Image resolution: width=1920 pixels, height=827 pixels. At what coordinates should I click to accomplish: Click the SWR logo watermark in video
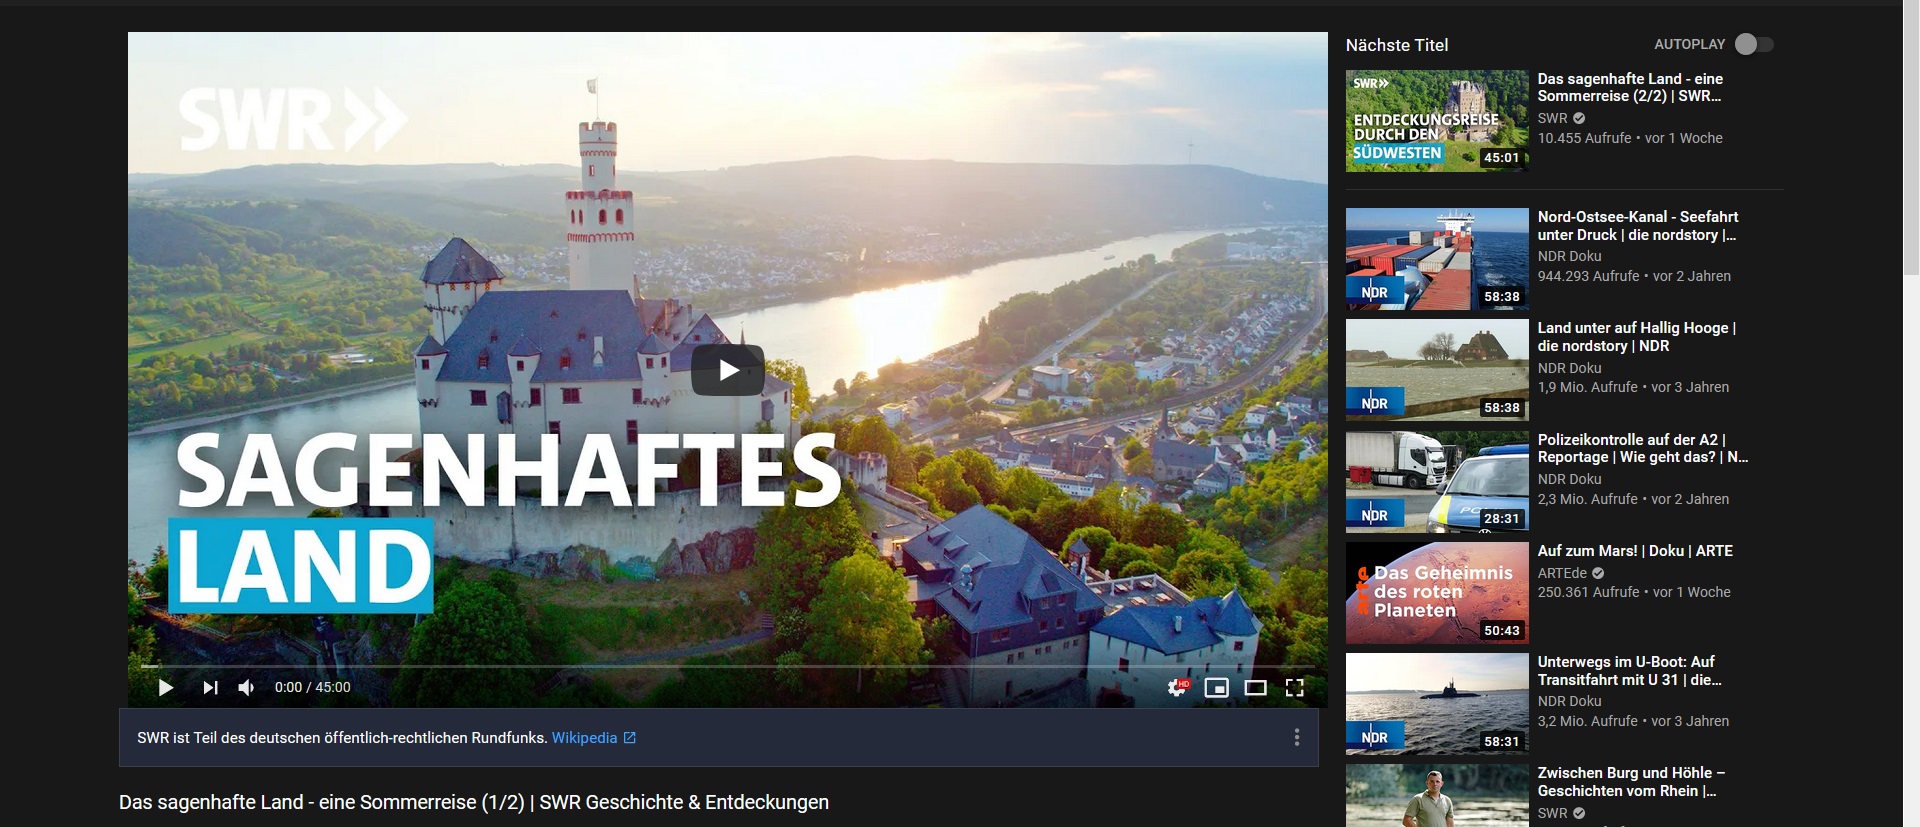tap(293, 119)
